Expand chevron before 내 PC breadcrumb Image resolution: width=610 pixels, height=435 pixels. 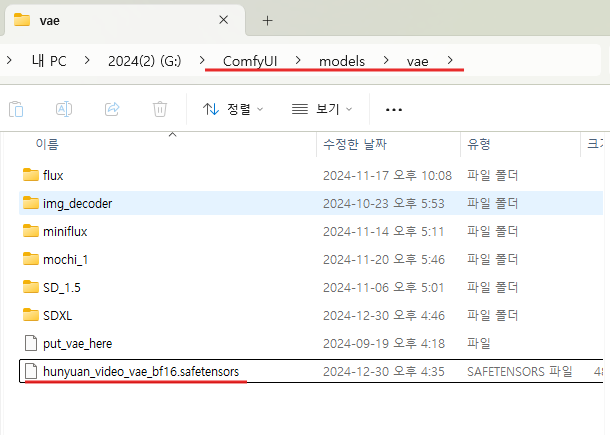(x=9, y=60)
